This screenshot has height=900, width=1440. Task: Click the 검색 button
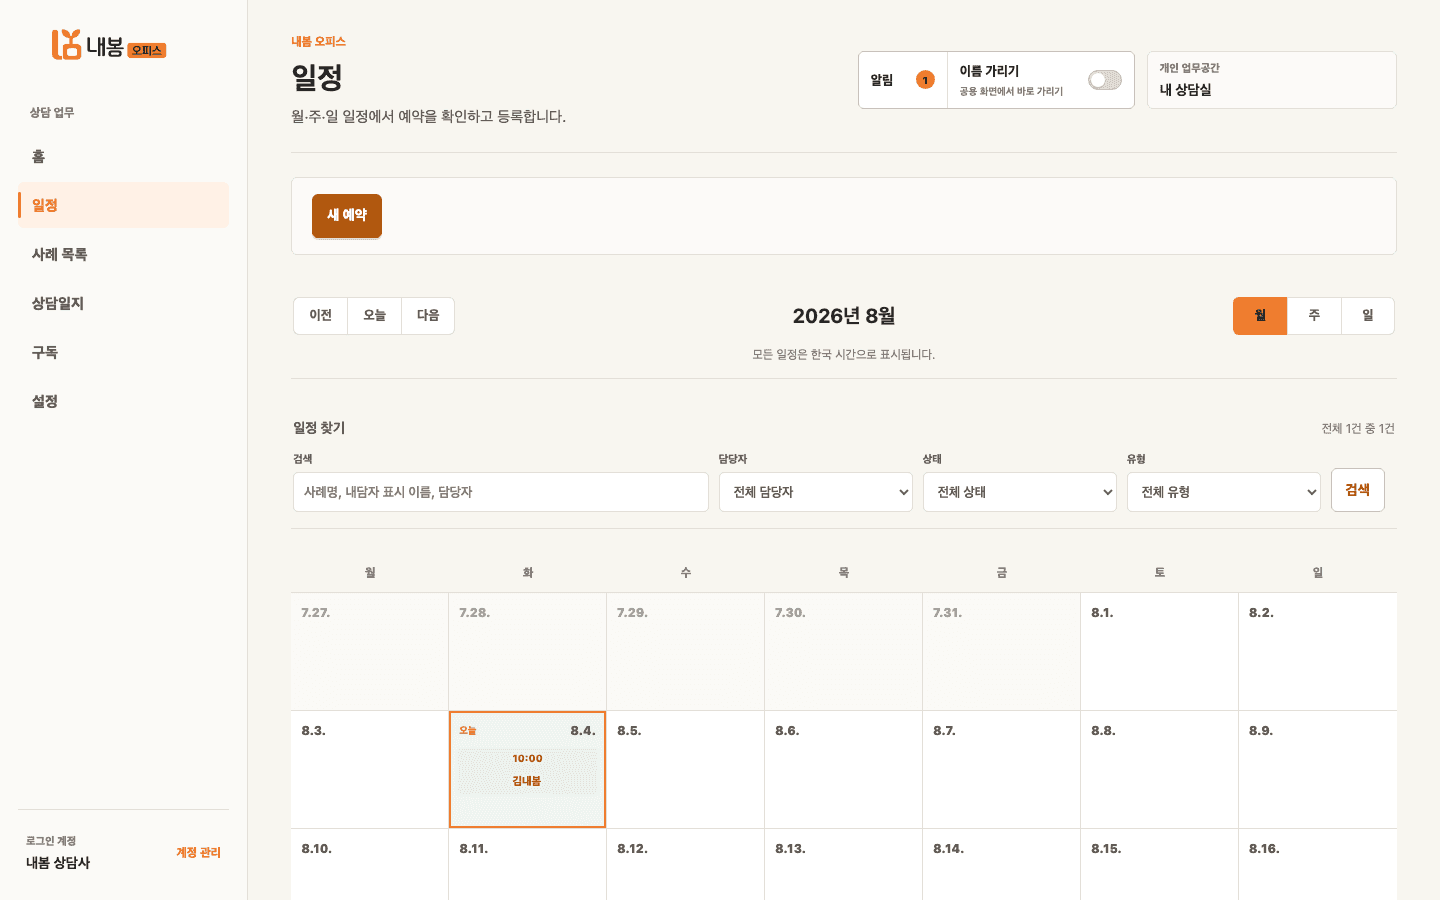pyautogui.click(x=1358, y=490)
